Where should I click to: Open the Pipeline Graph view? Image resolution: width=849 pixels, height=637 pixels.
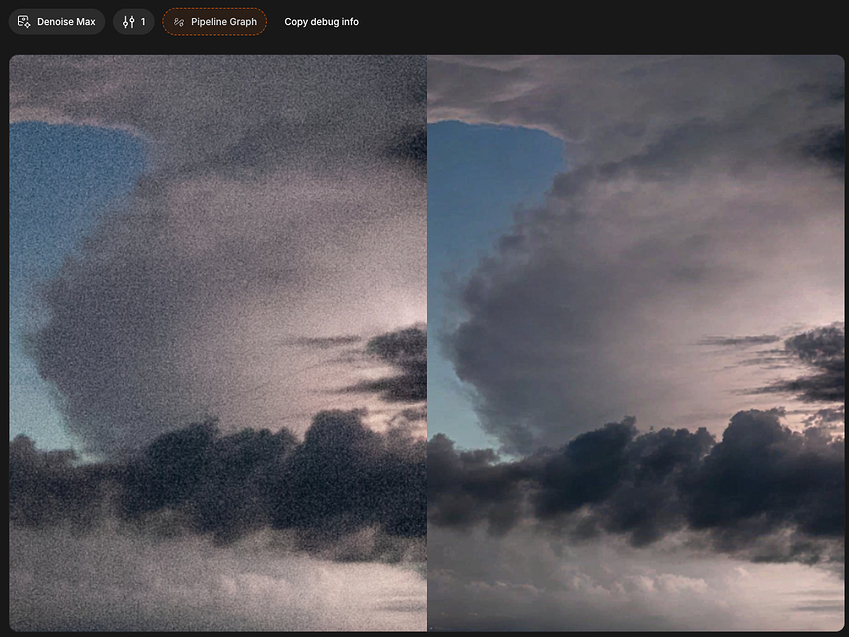pyautogui.click(x=214, y=22)
